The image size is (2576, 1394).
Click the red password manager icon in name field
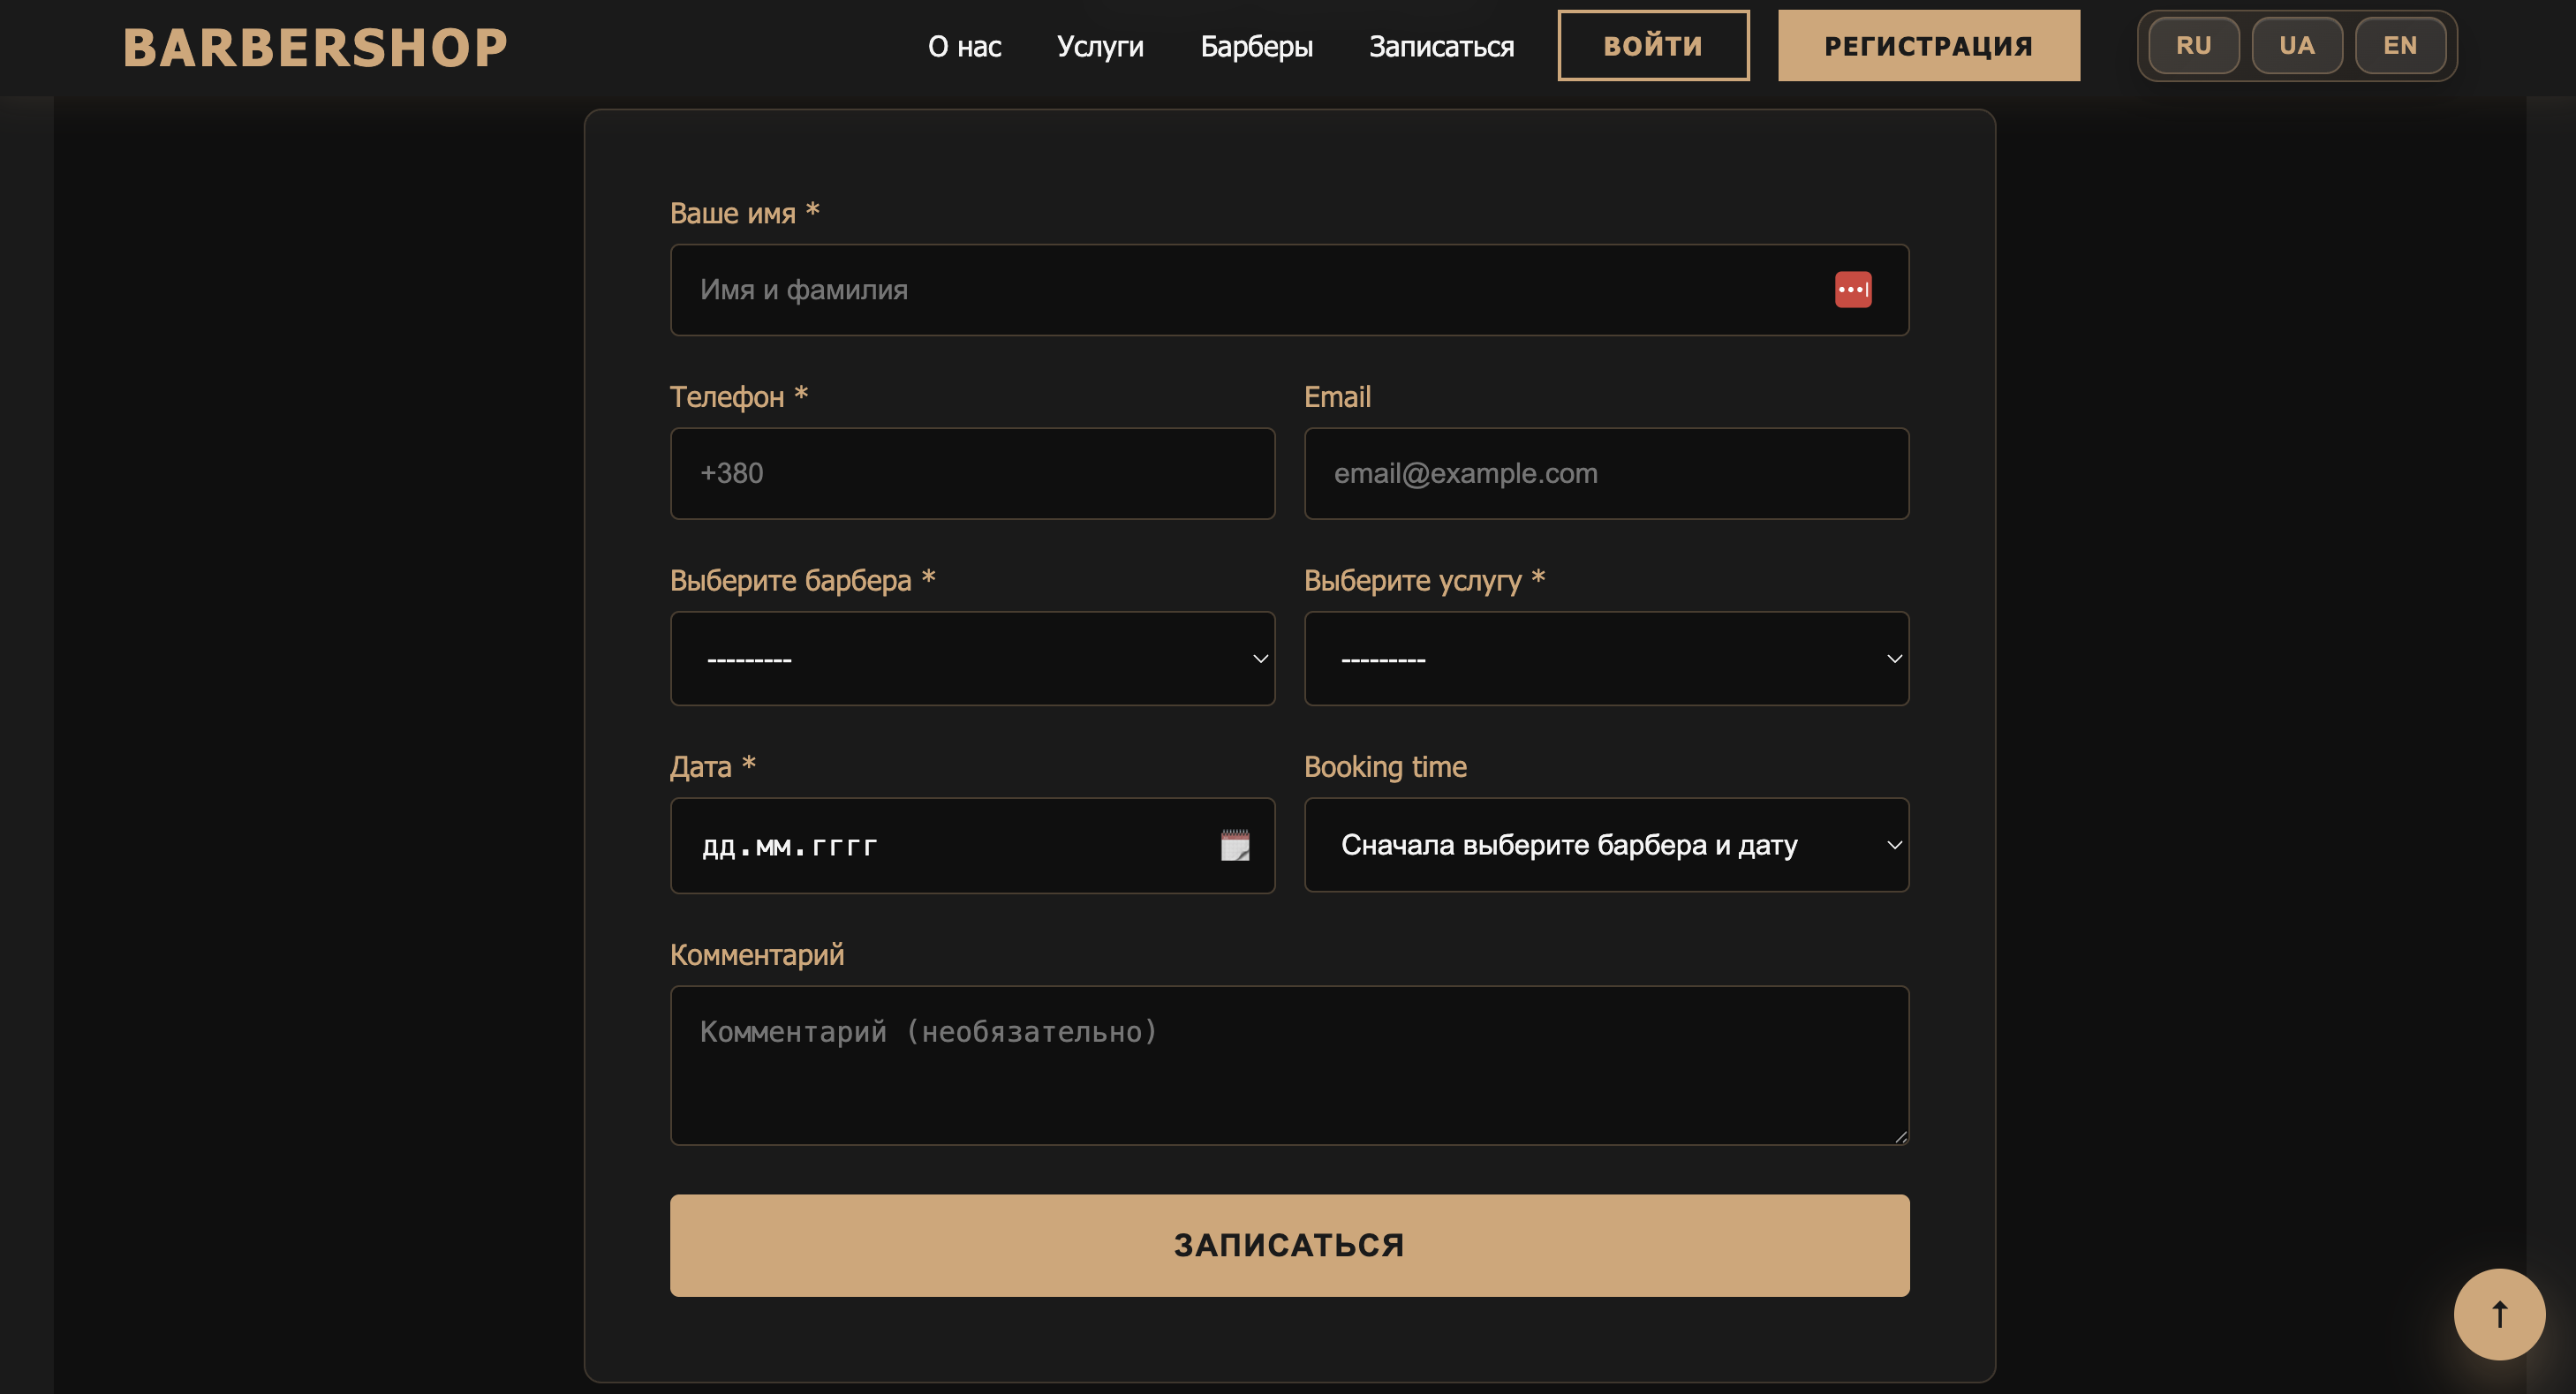coord(1852,290)
